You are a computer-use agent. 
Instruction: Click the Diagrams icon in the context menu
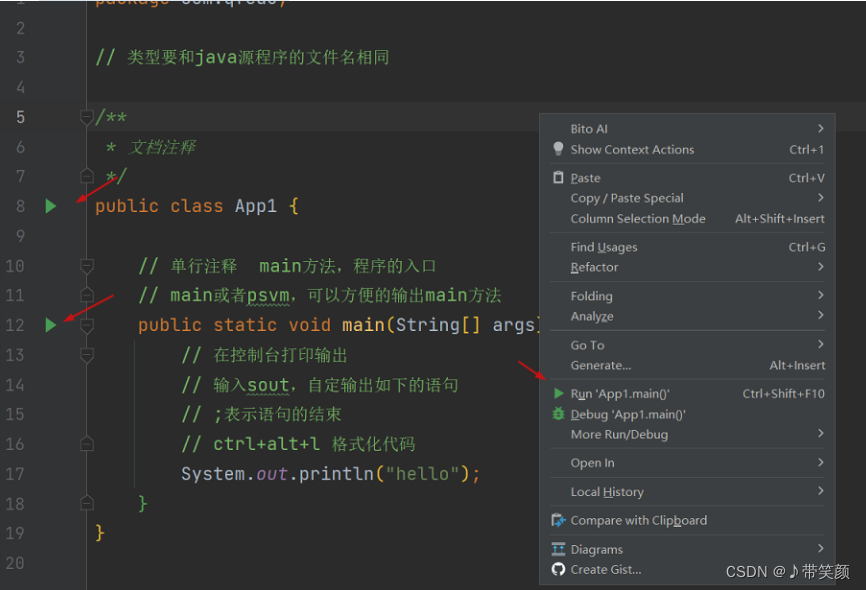point(559,548)
